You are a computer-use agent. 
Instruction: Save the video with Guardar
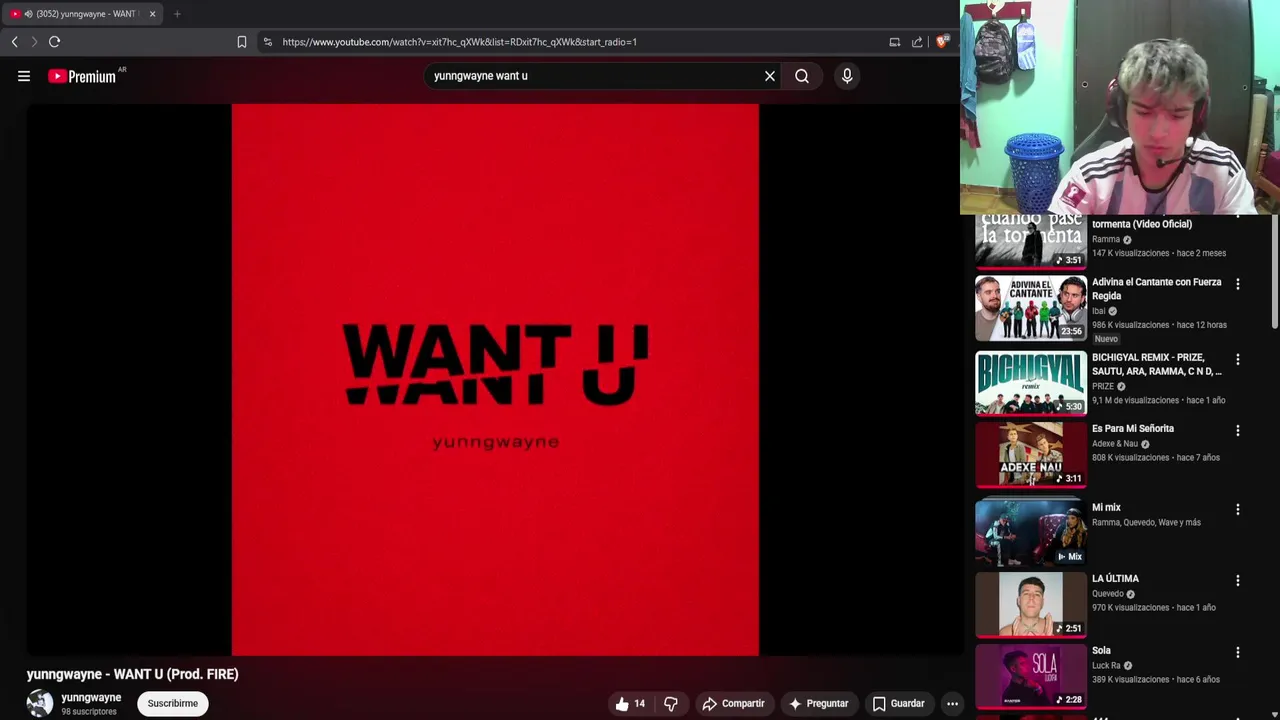click(899, 704)
